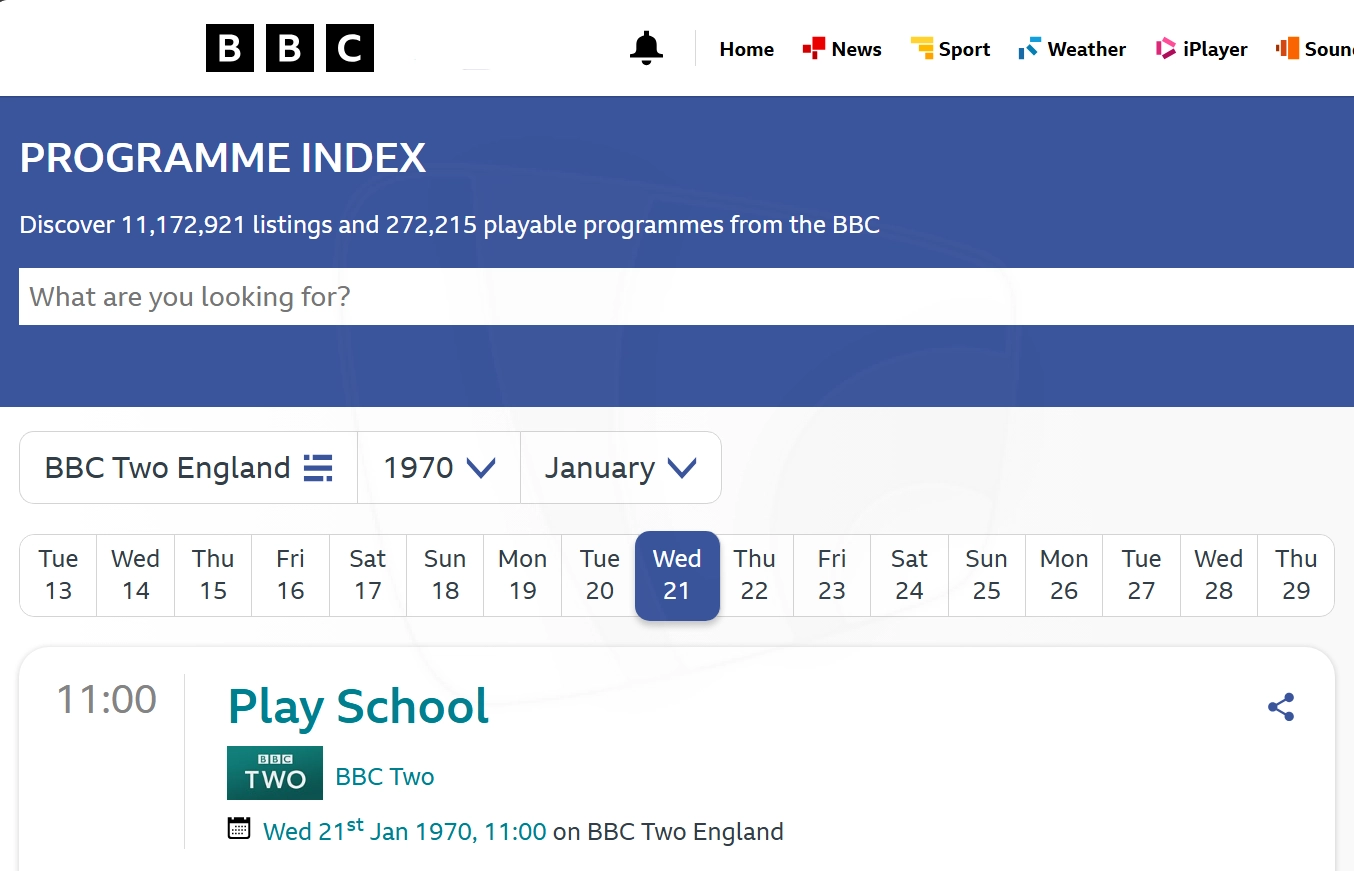This screenshot has height=871, width=1354.
Task: Switch to Sun 25 listings
Action: [x=986, y=575]
